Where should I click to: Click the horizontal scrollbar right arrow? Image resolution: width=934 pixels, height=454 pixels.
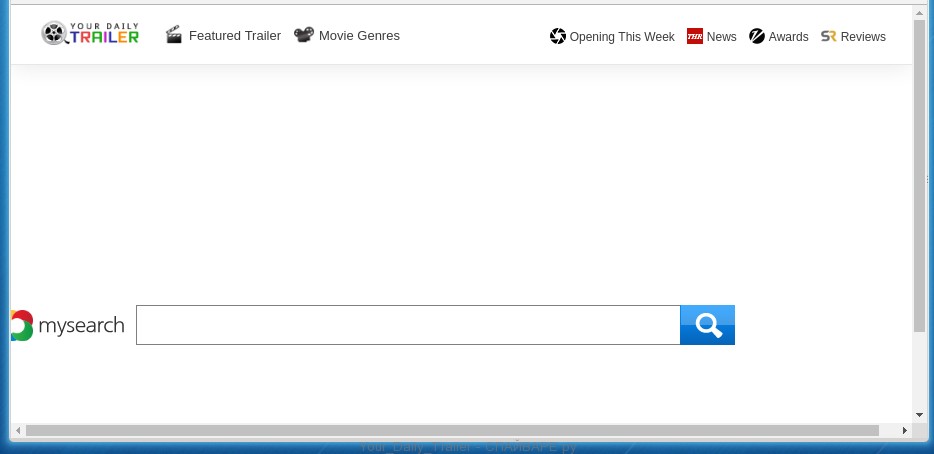click(905, 430)
